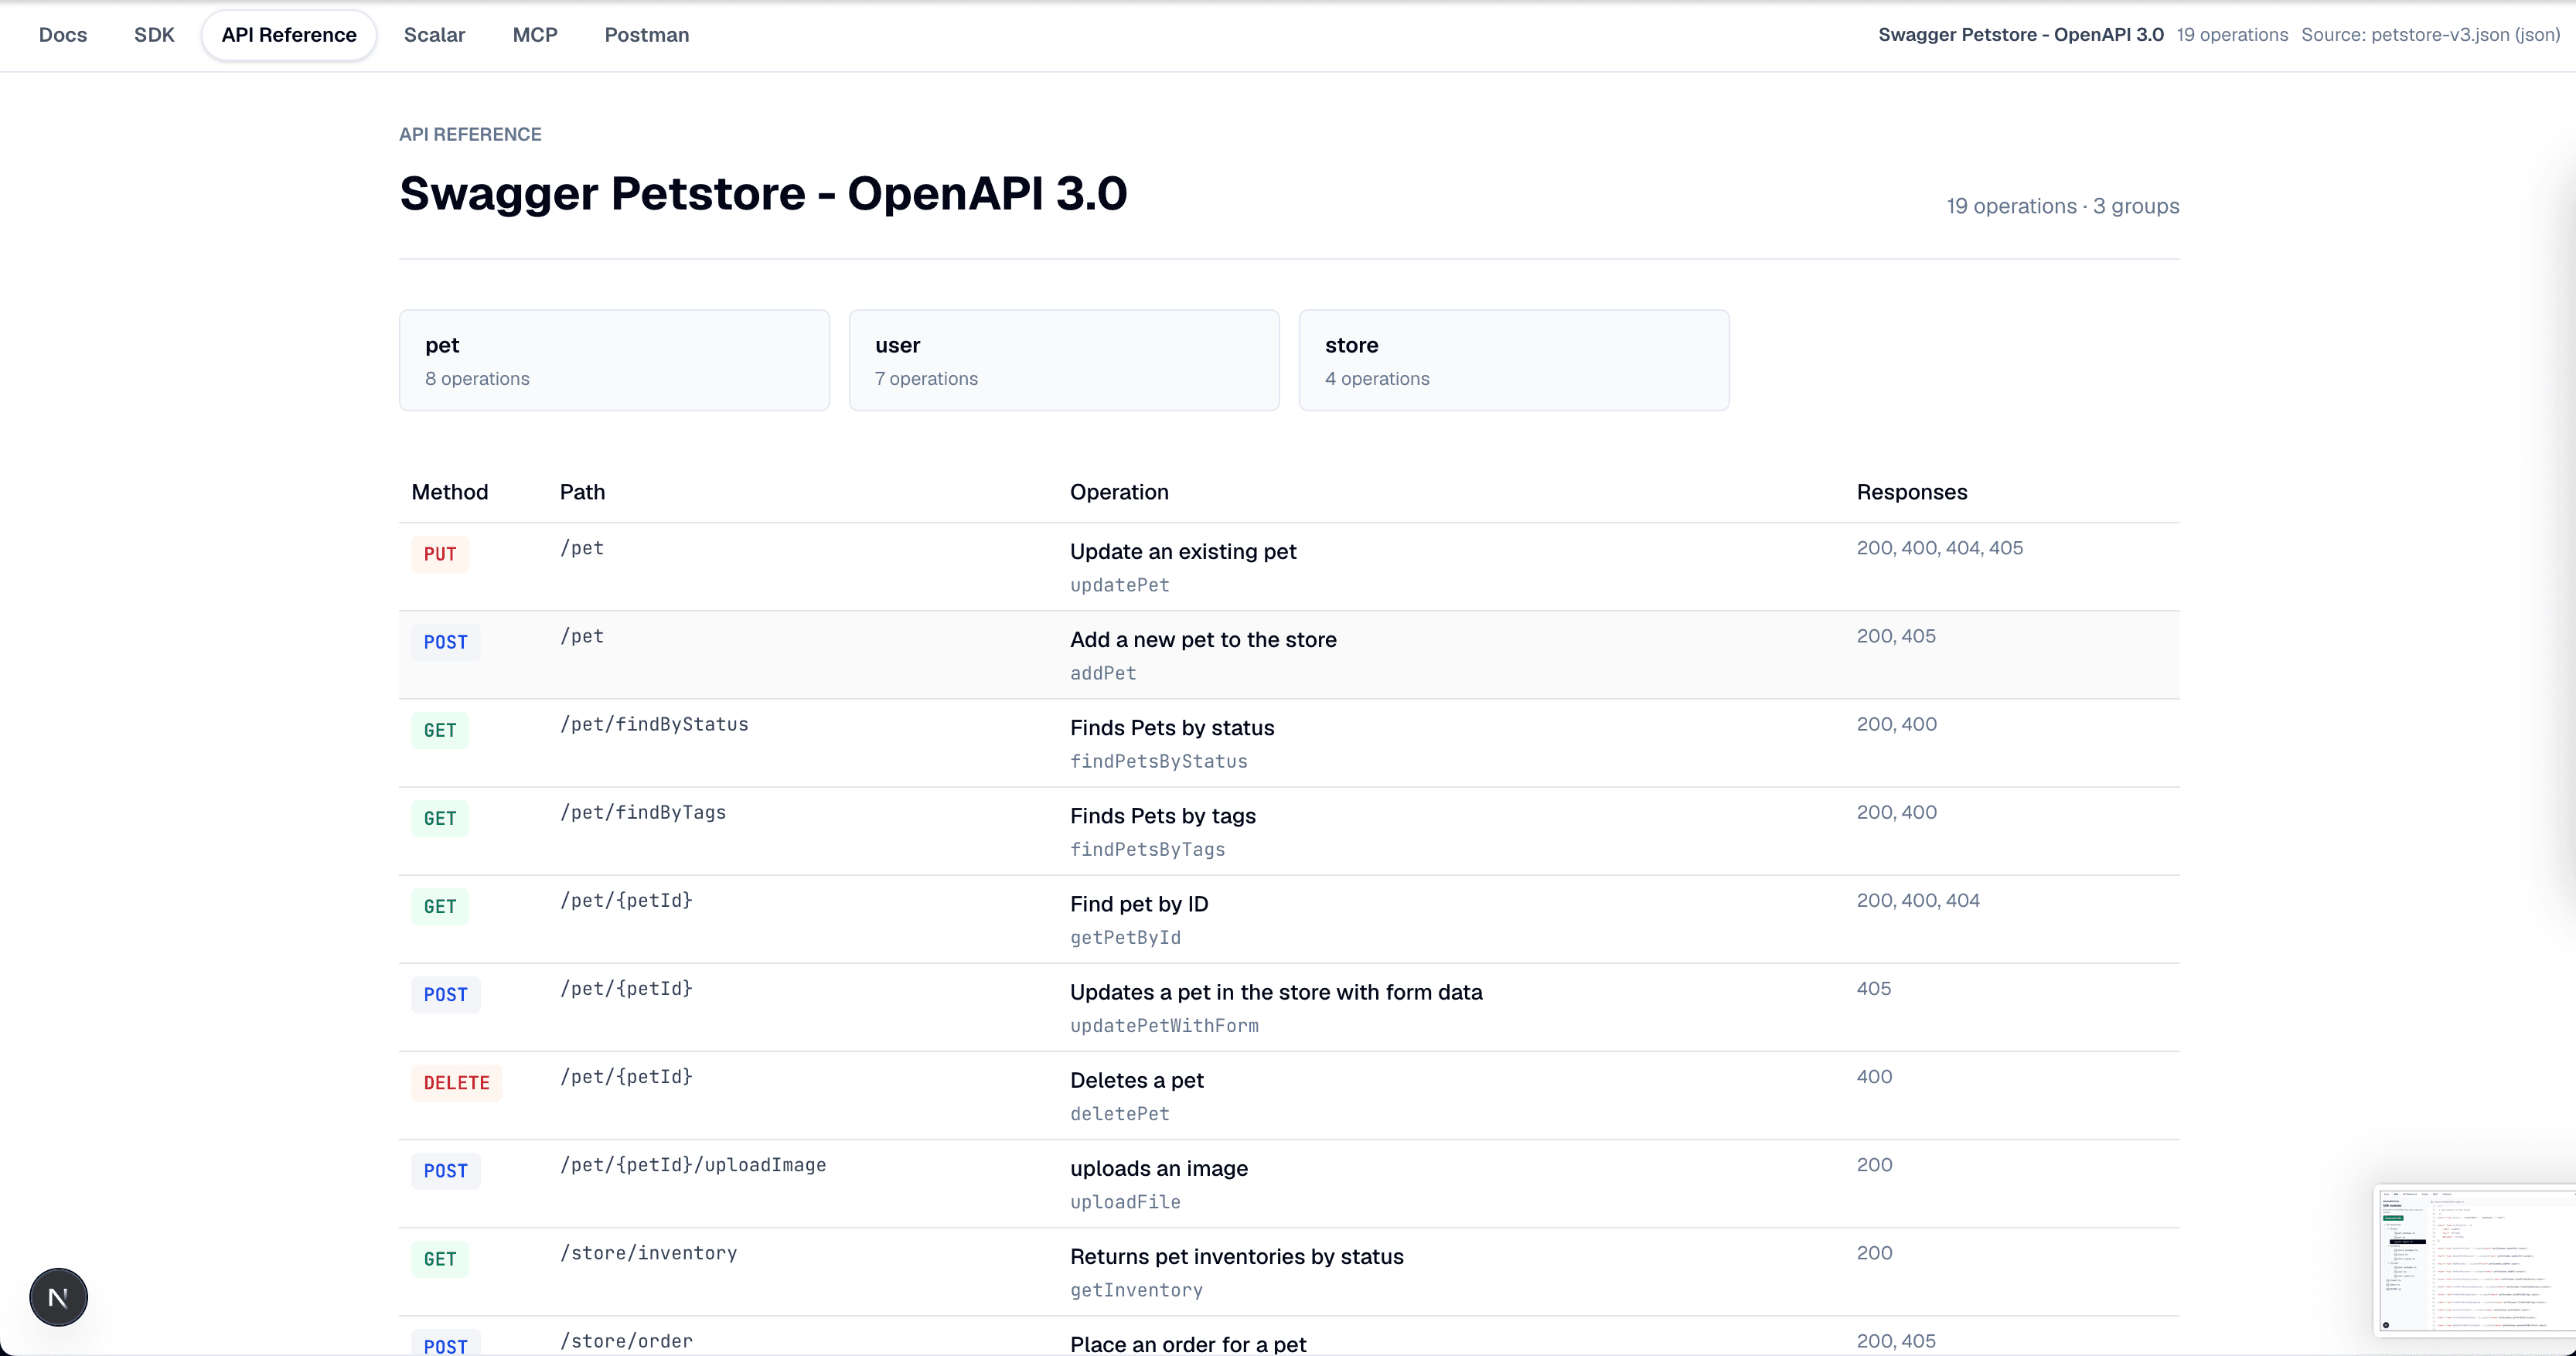
Task: Click the uploadFile operation ID
Action: click(1125, 1201)
